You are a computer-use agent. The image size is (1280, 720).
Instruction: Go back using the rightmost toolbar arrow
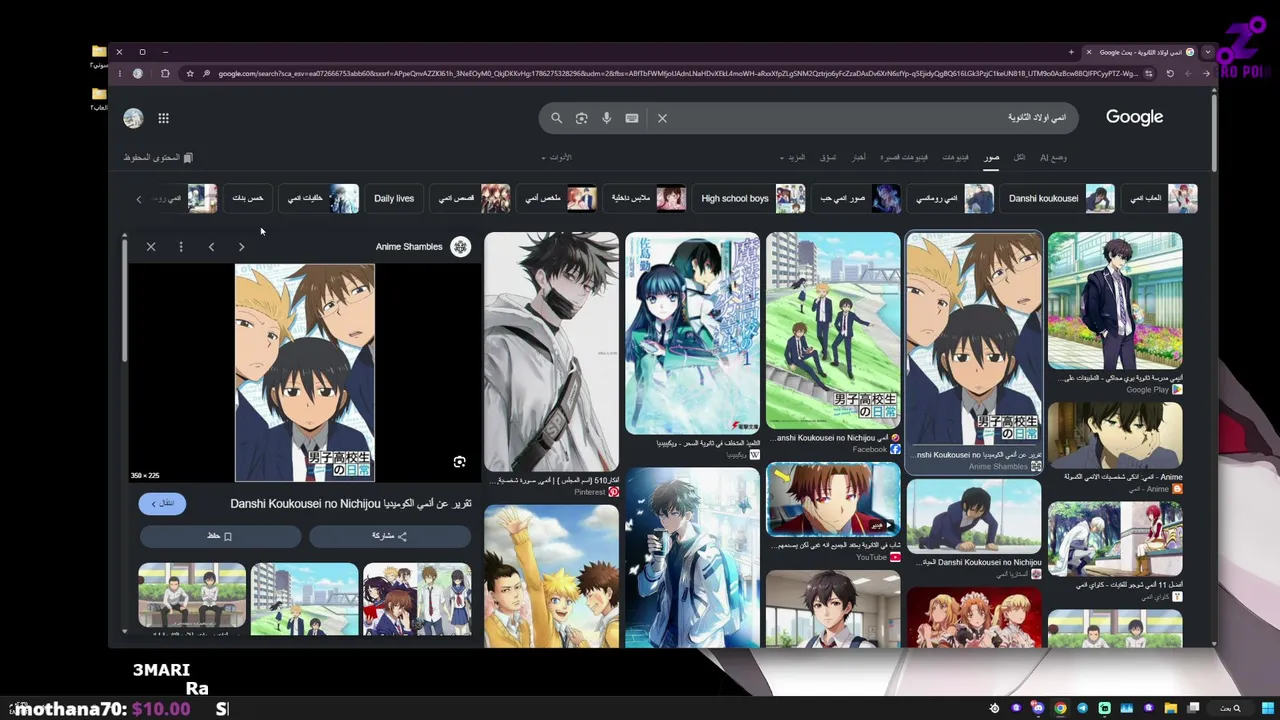pos(1207,73)
